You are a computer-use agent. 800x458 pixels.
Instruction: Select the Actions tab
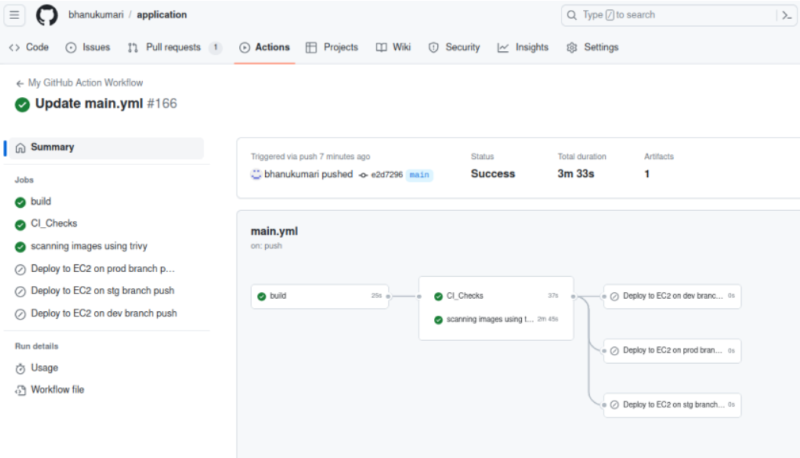click(x=264, y=47)
